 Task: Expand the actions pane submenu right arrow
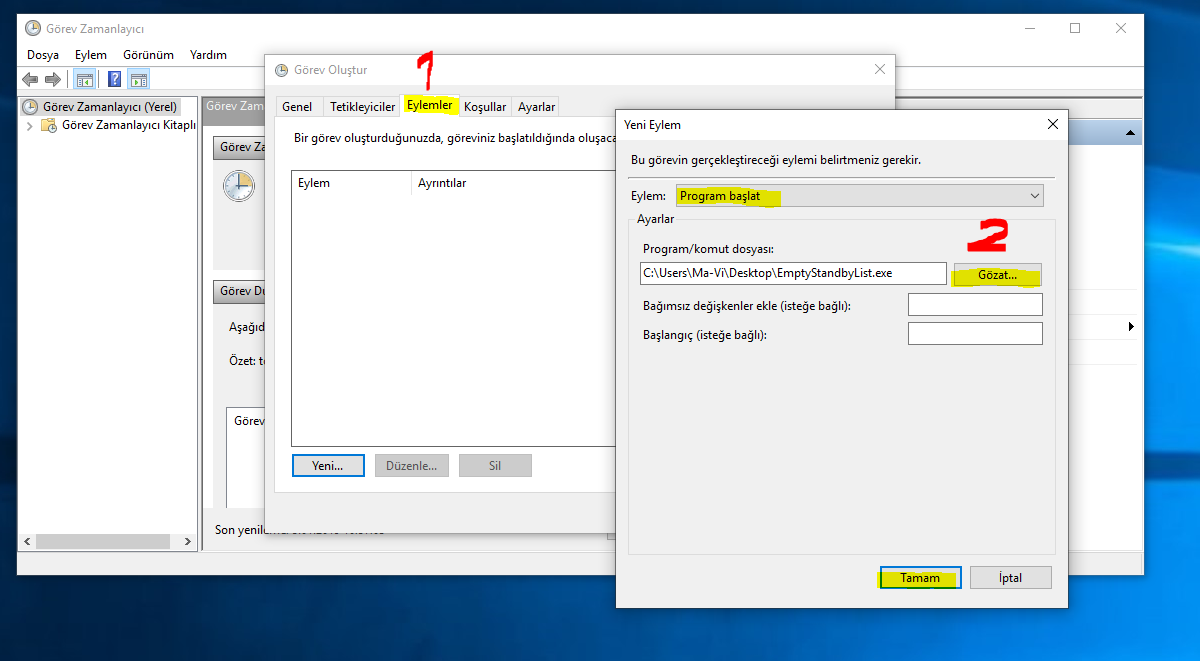point(1131,327)
